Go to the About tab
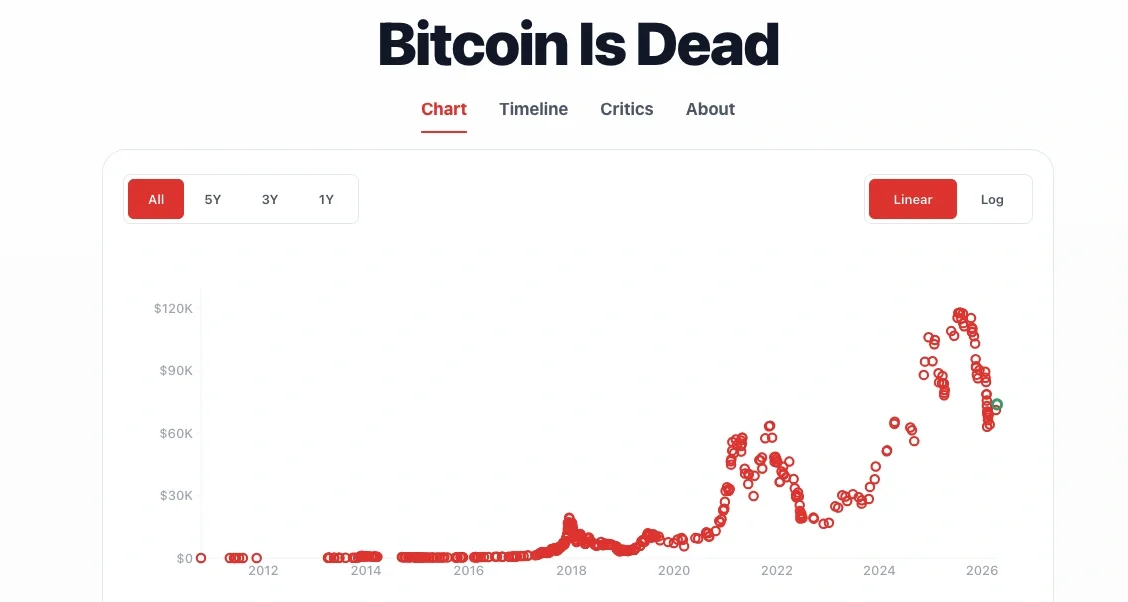 (x=710, y=109)
